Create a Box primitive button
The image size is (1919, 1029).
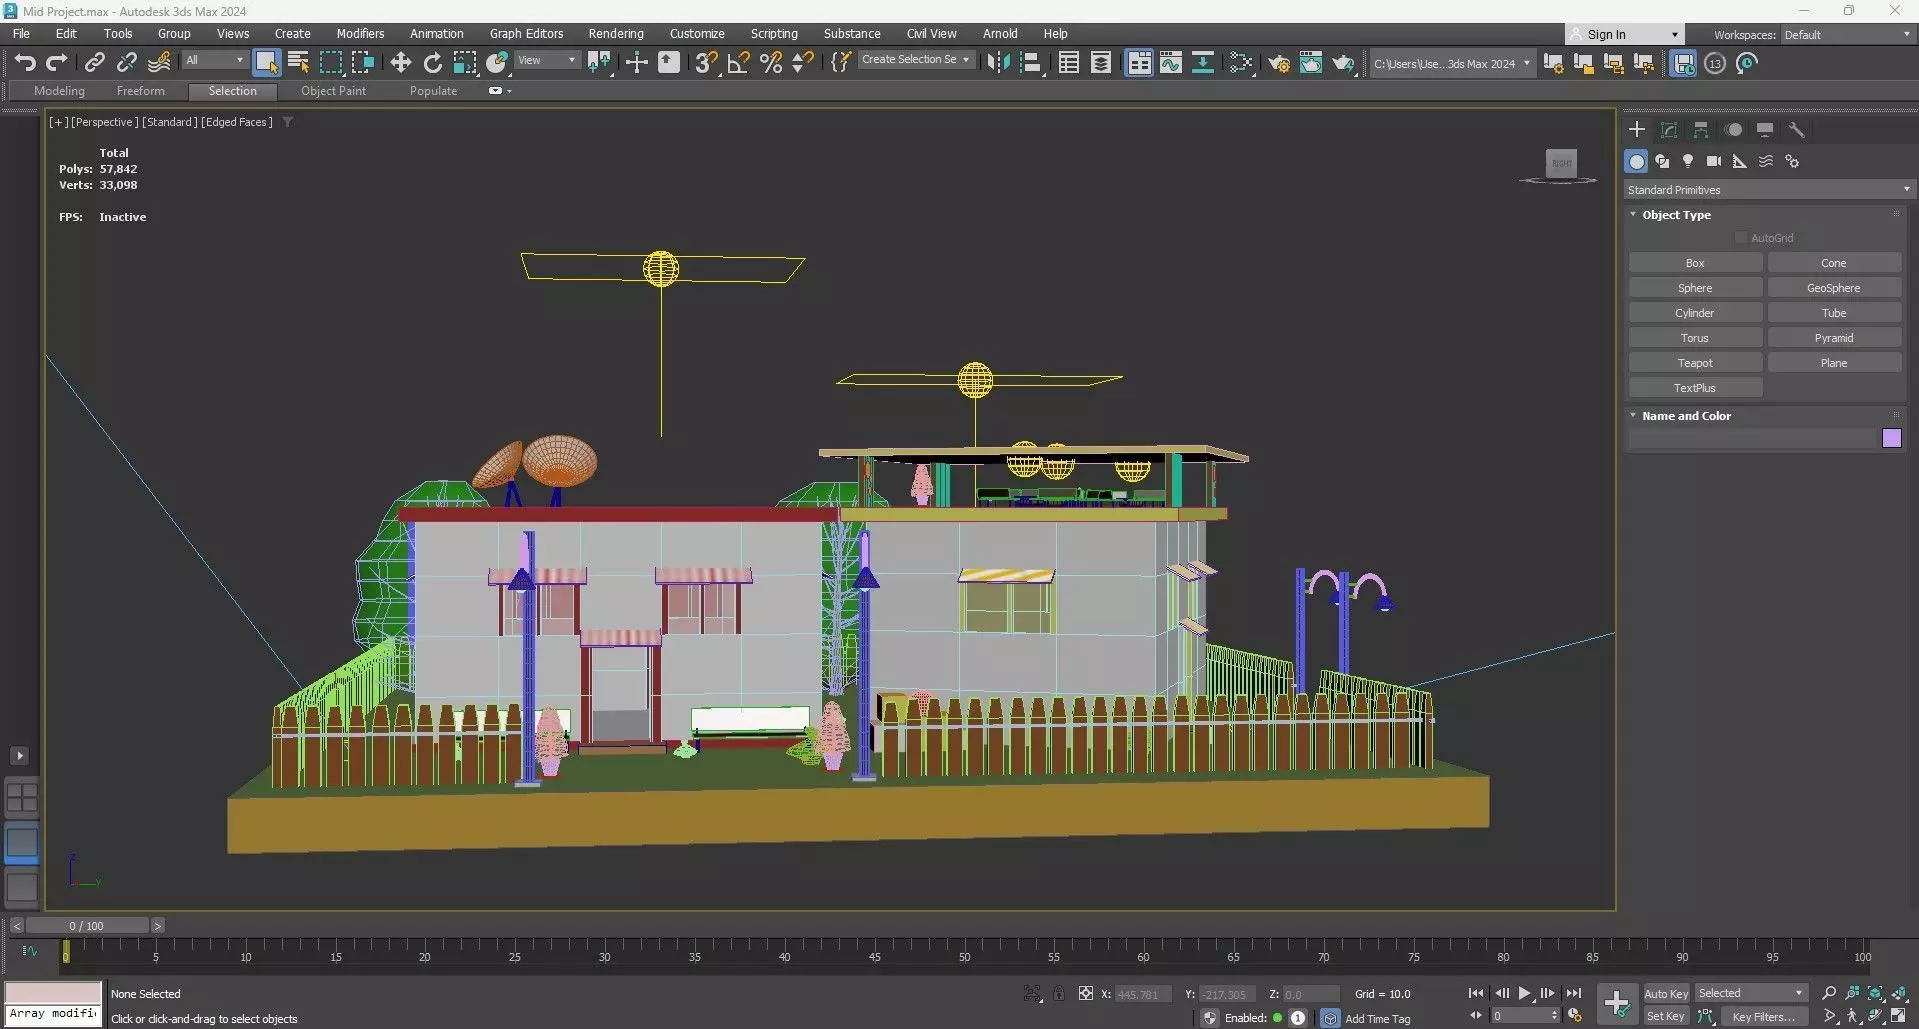click(1695, 263)
